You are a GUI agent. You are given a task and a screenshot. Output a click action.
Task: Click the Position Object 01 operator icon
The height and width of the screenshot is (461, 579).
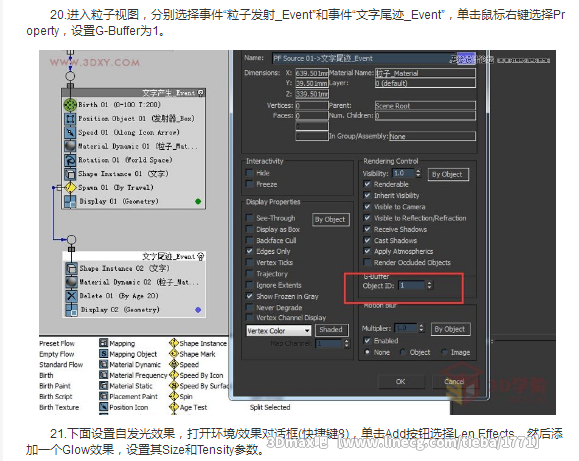(x=70, y=119)
